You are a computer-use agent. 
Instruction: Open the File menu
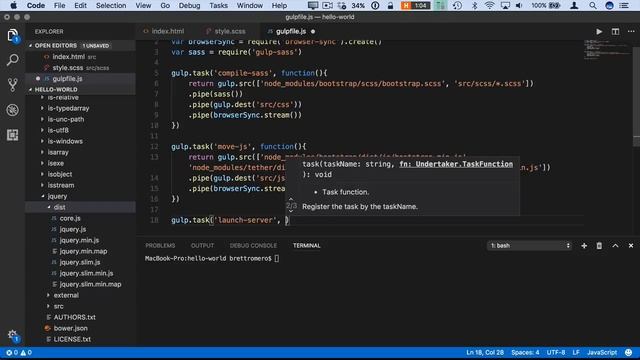pyautogui.click(x=60, y=5)
